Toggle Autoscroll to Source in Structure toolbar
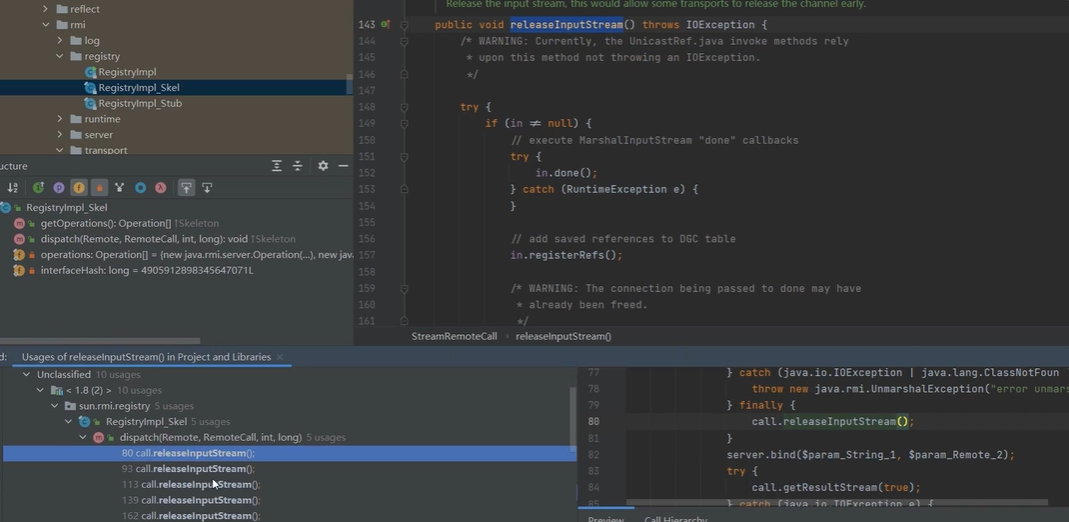The image size is (1069, 522). click(x=186, y=188)
